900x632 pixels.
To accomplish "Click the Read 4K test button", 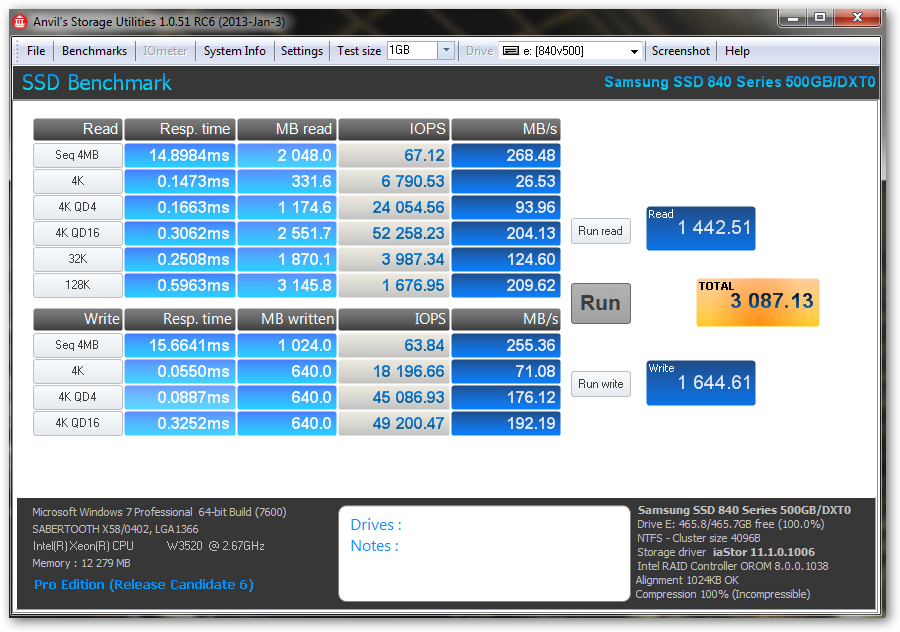I will [77, 181].
